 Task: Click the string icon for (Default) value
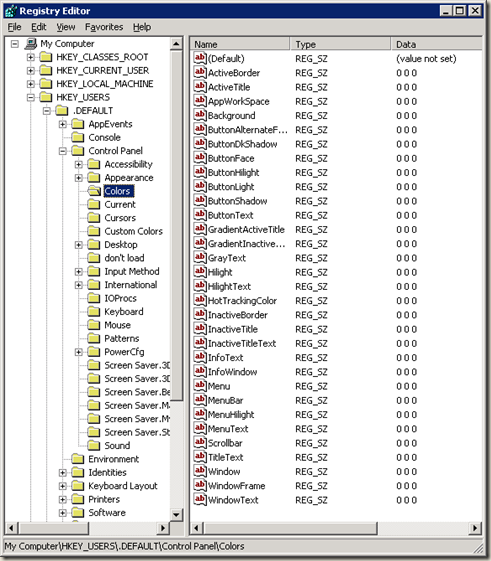200,58
